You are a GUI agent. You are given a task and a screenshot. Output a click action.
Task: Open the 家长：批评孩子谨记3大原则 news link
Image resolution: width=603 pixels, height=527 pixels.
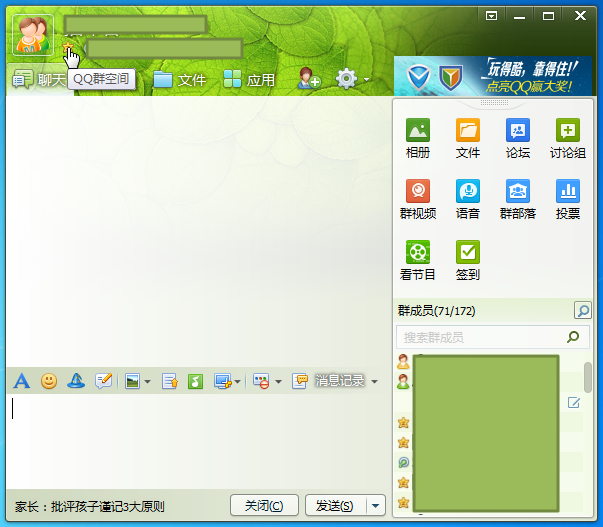pyautogui.click(x=90, y=507)
